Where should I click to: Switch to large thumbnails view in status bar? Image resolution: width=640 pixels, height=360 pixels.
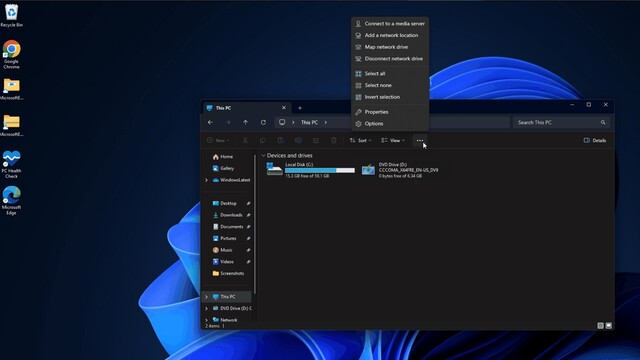(609, 325)
